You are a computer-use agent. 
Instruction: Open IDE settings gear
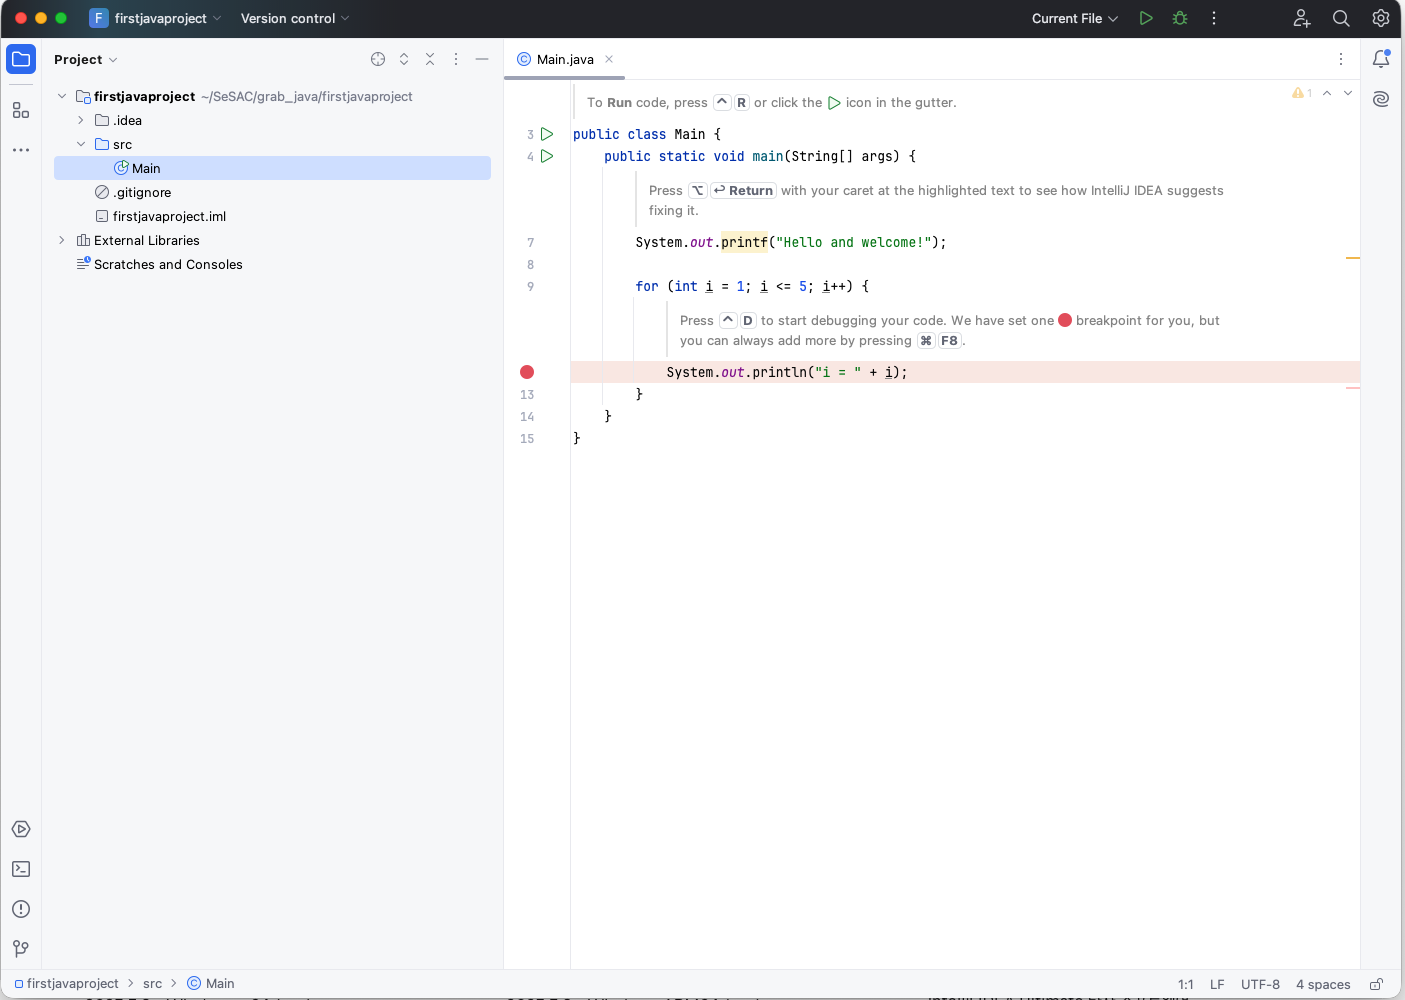click(x=1381, y=18)
